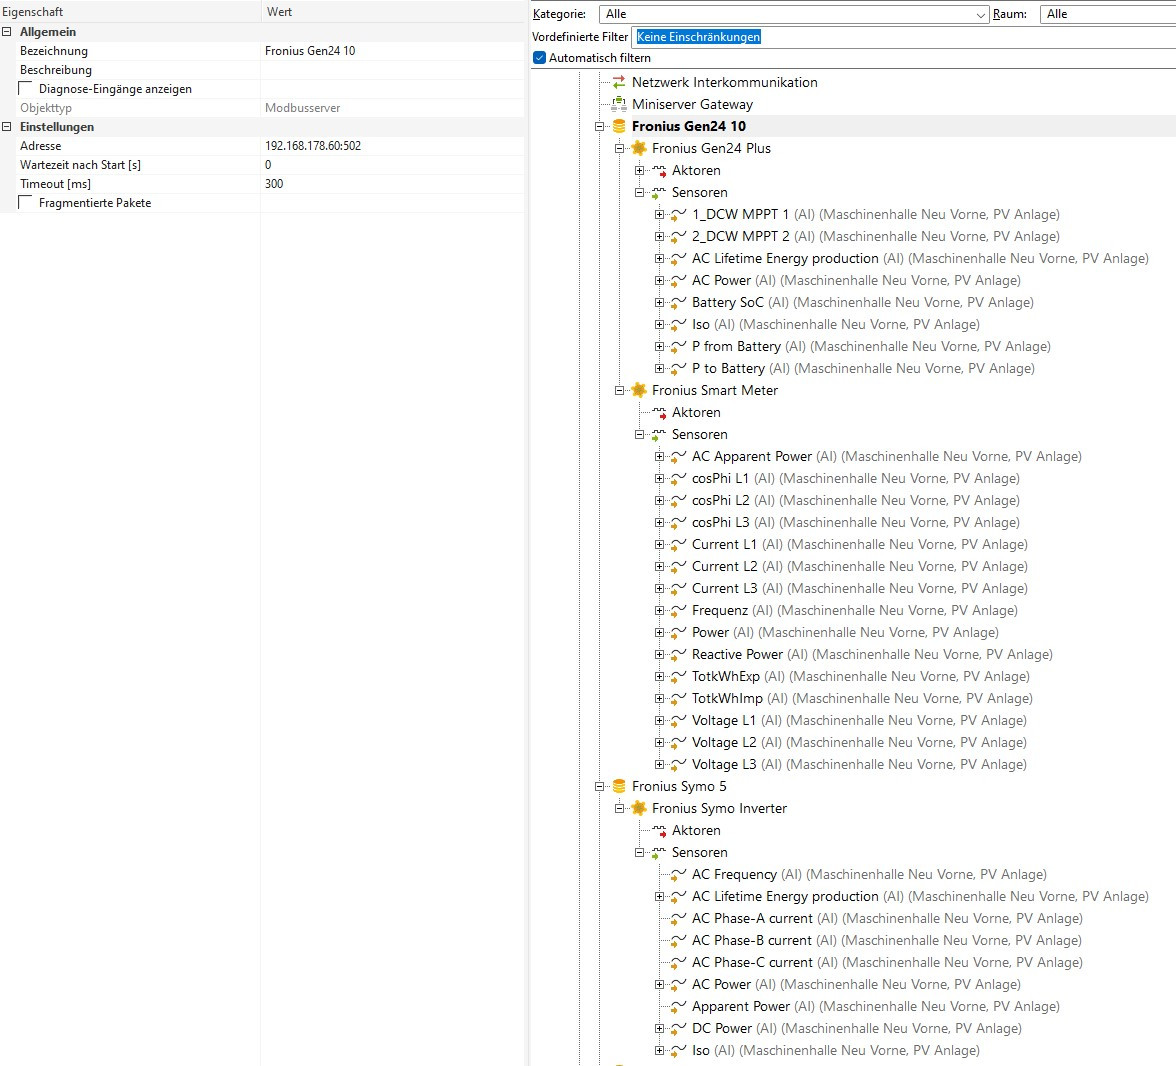Enable Fragmentierte Pakete checkbox
Screen dimensions: 1176x1066
pos(26,202)
